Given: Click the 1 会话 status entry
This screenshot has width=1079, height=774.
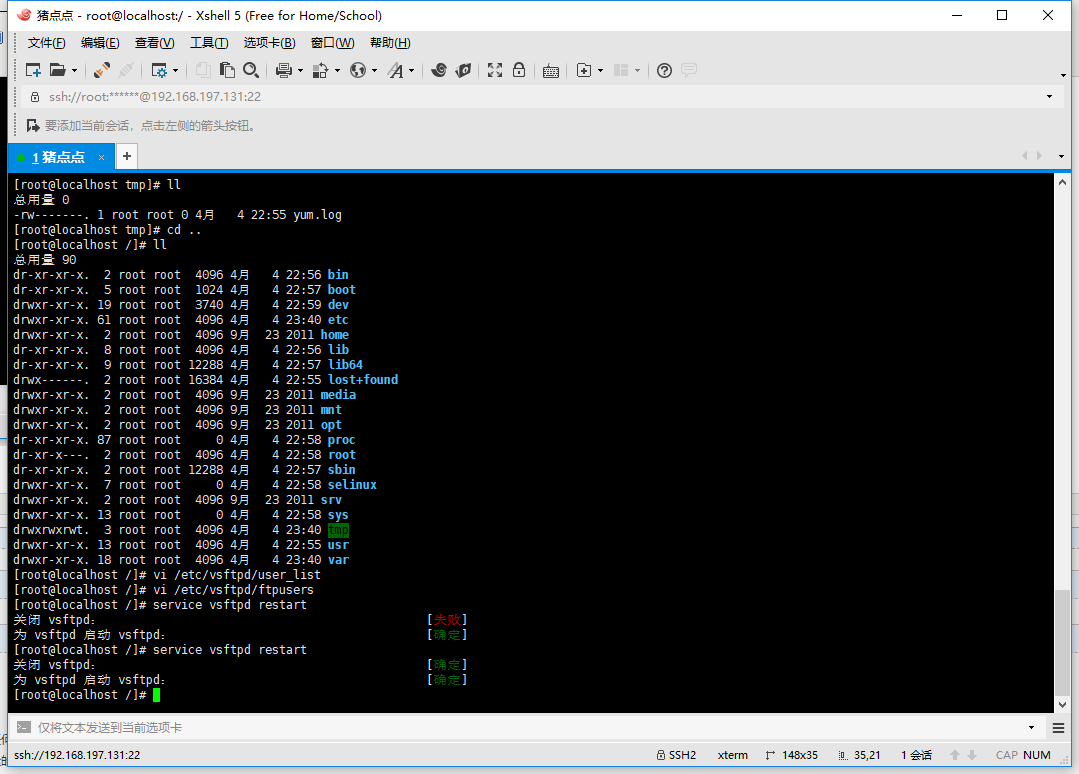Looking at the screenshot, I should pos(917,755).
